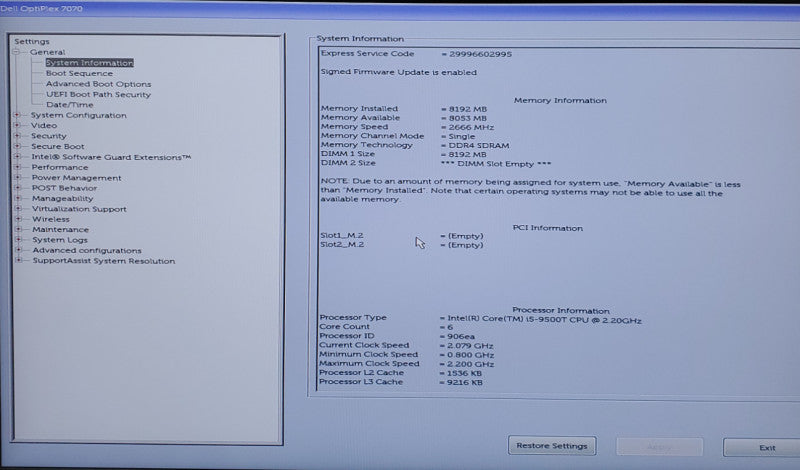The image size is (800, 470).
Task: Select the Wireless category label
Action: coord(51,219)
